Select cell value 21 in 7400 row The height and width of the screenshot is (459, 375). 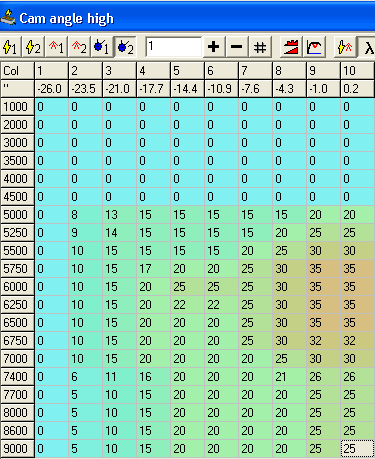pyautogui.click(x=290, y=377)
